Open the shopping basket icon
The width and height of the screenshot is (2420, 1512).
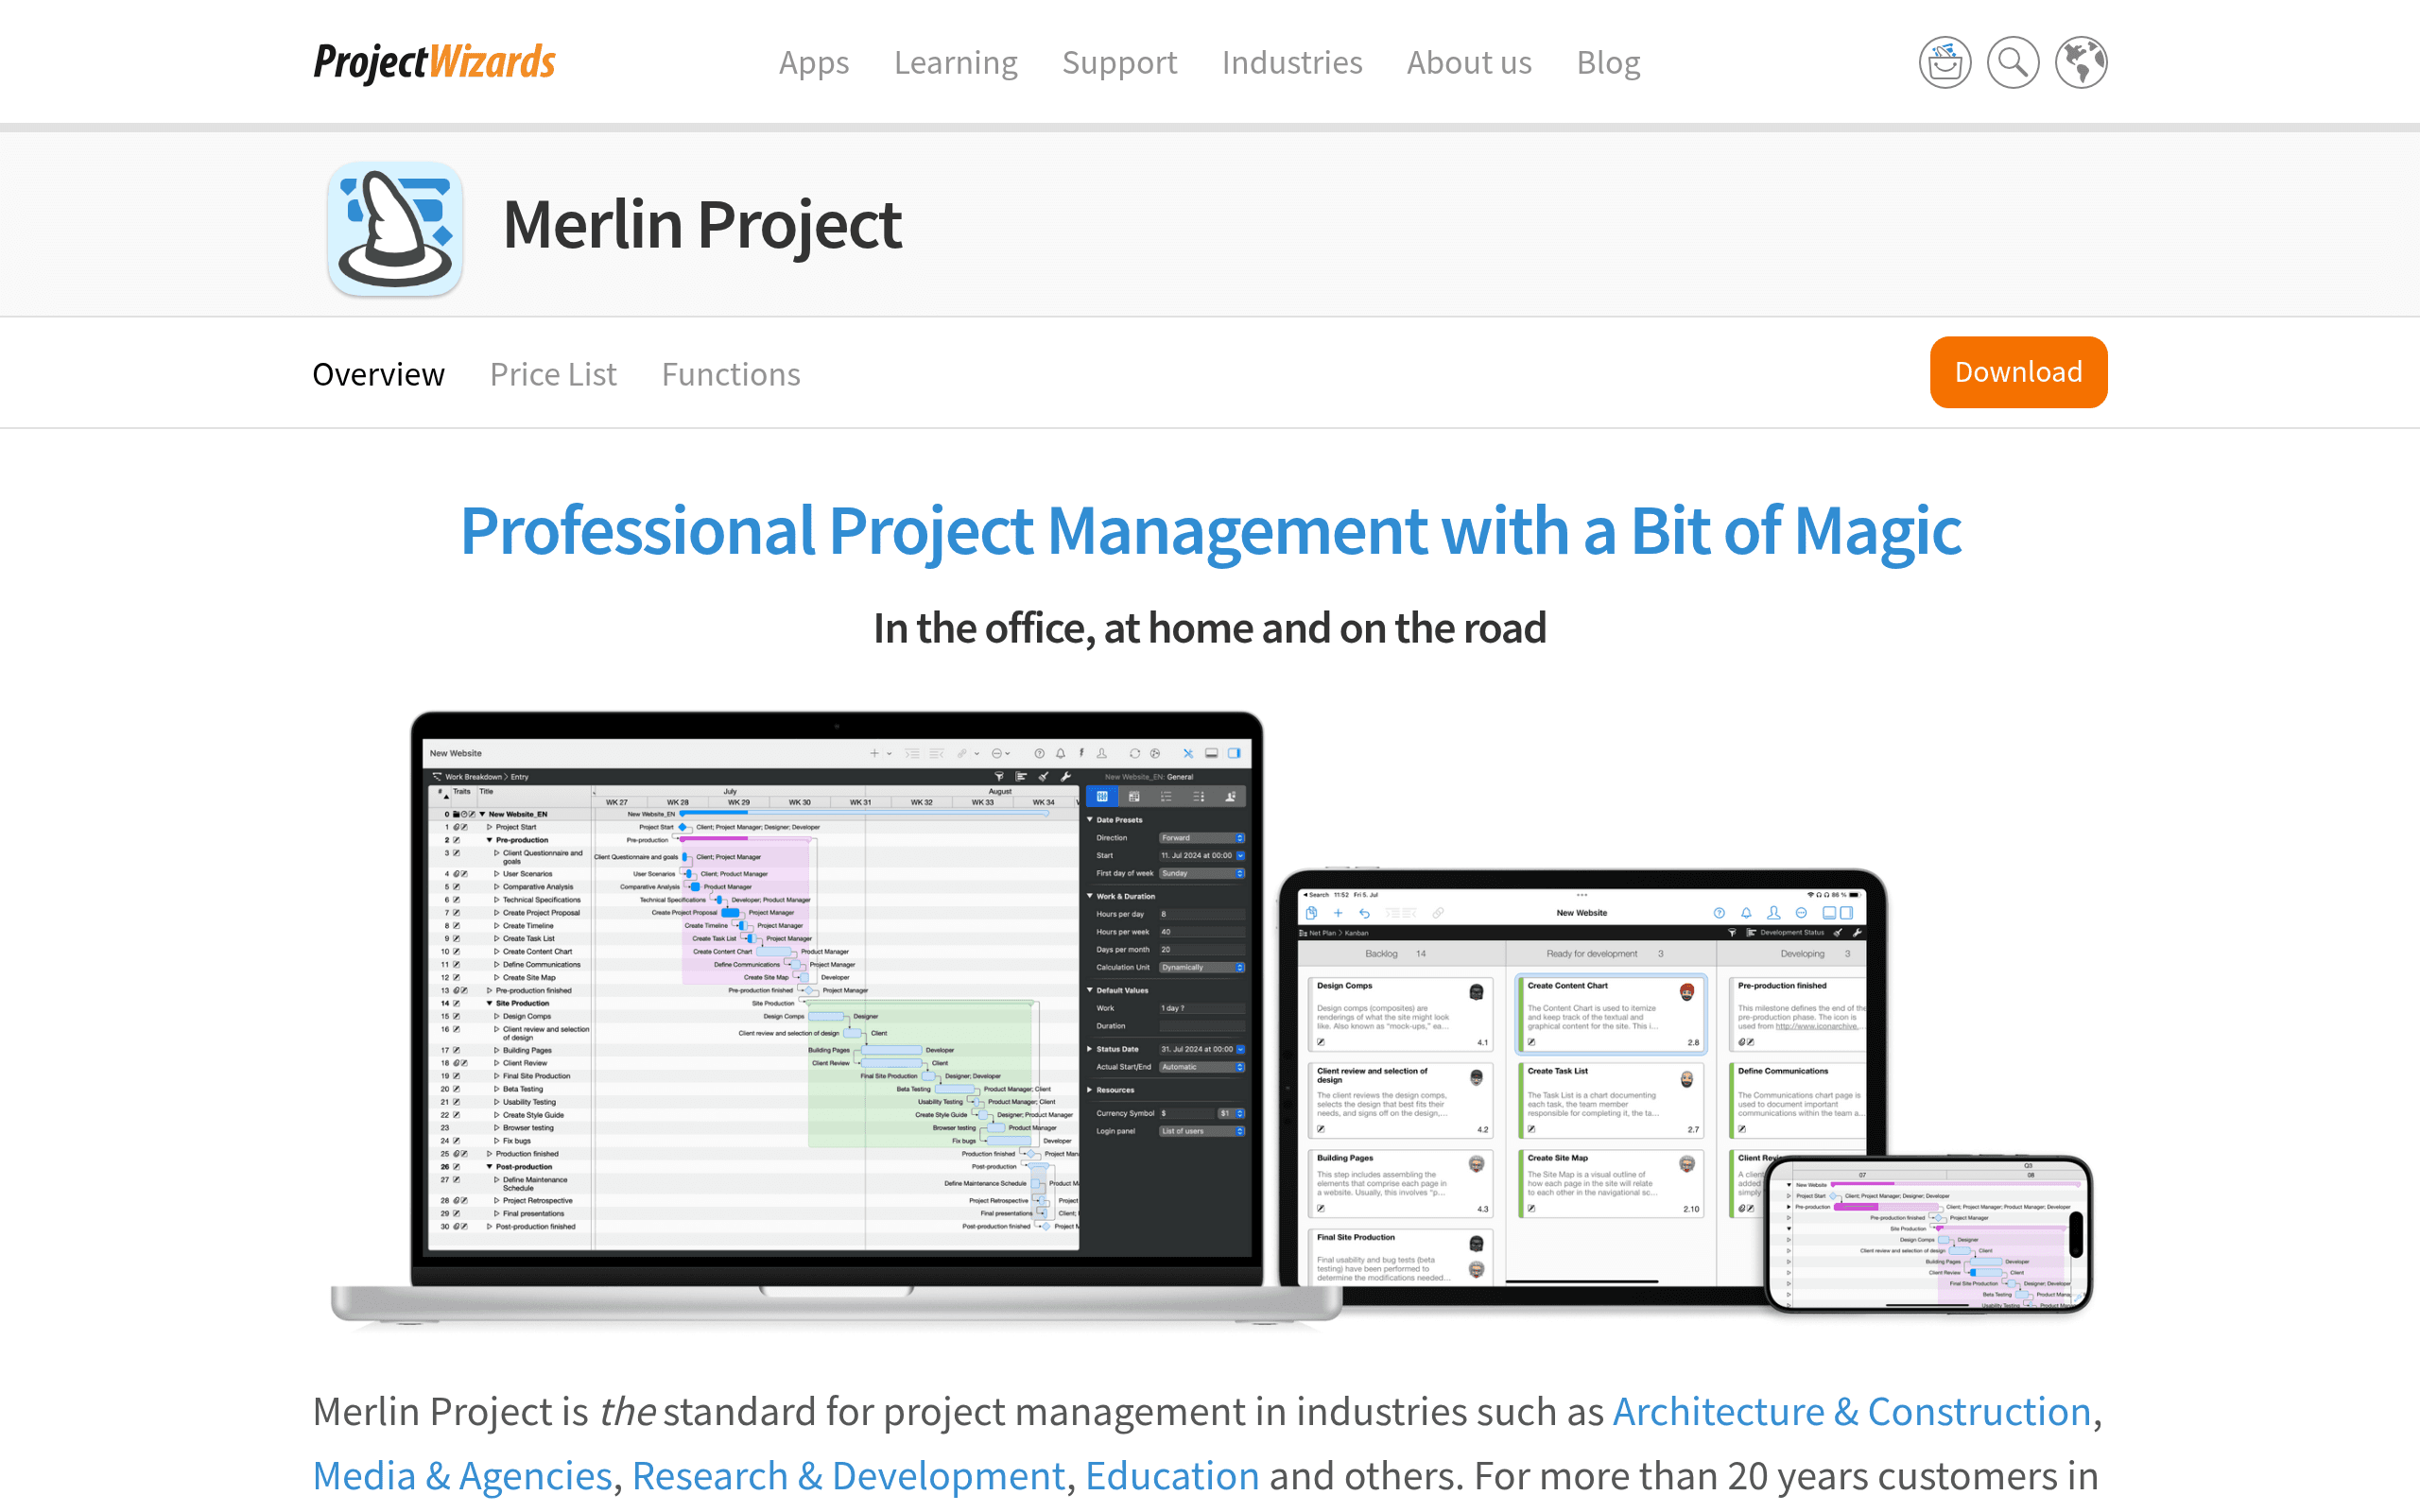pyautogui.click(x=1944, y=63)
